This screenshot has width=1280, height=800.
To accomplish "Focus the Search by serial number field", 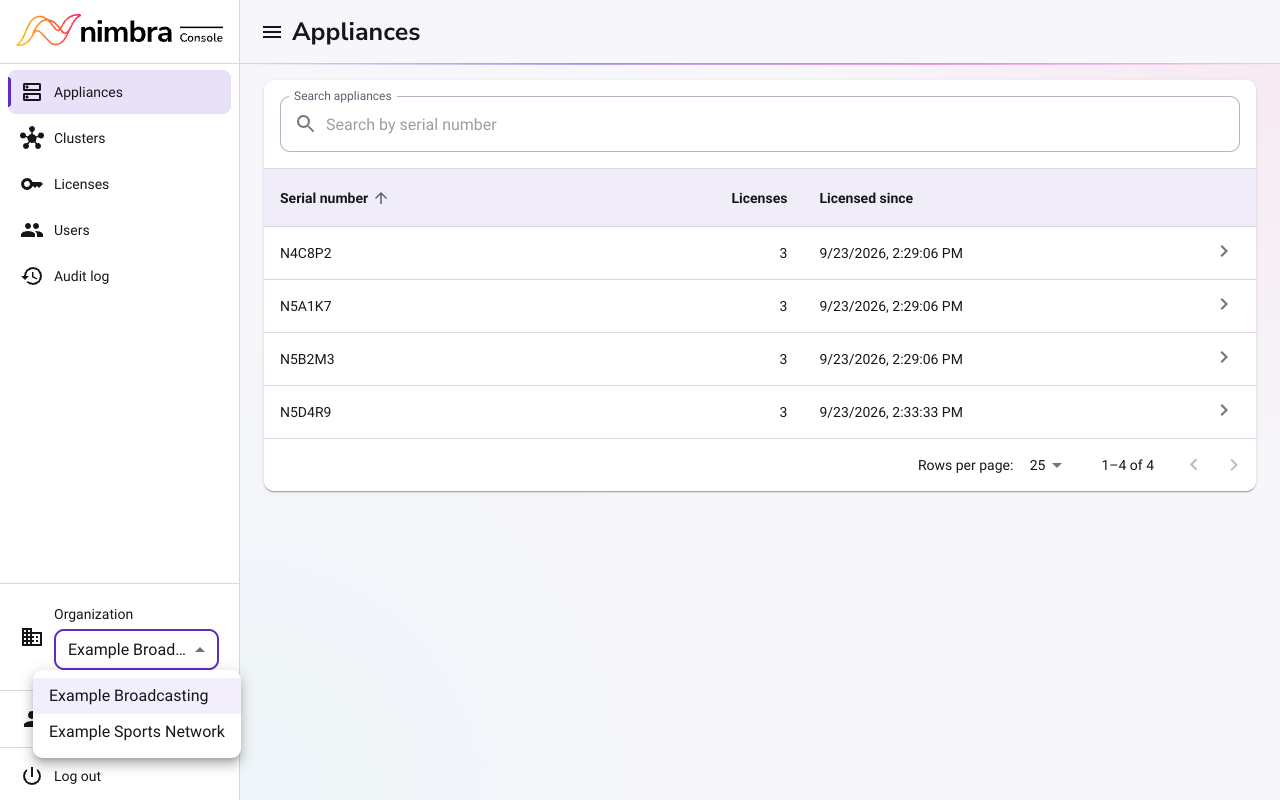I will pos(760,124).
